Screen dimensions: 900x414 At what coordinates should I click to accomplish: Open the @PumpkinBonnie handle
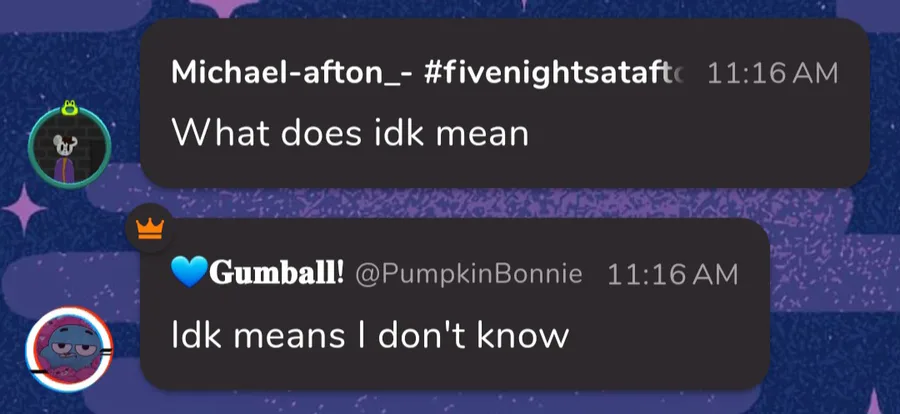click(469, 274)
